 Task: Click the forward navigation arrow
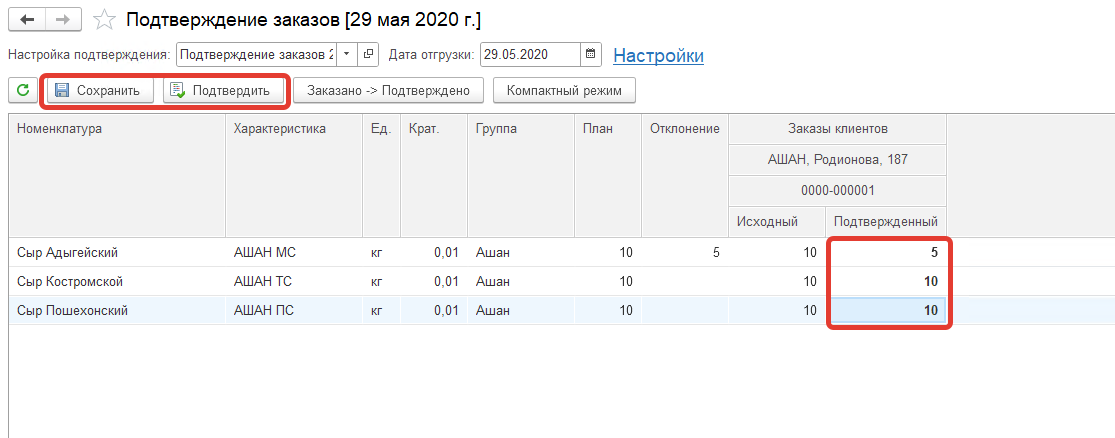[62, 20]
